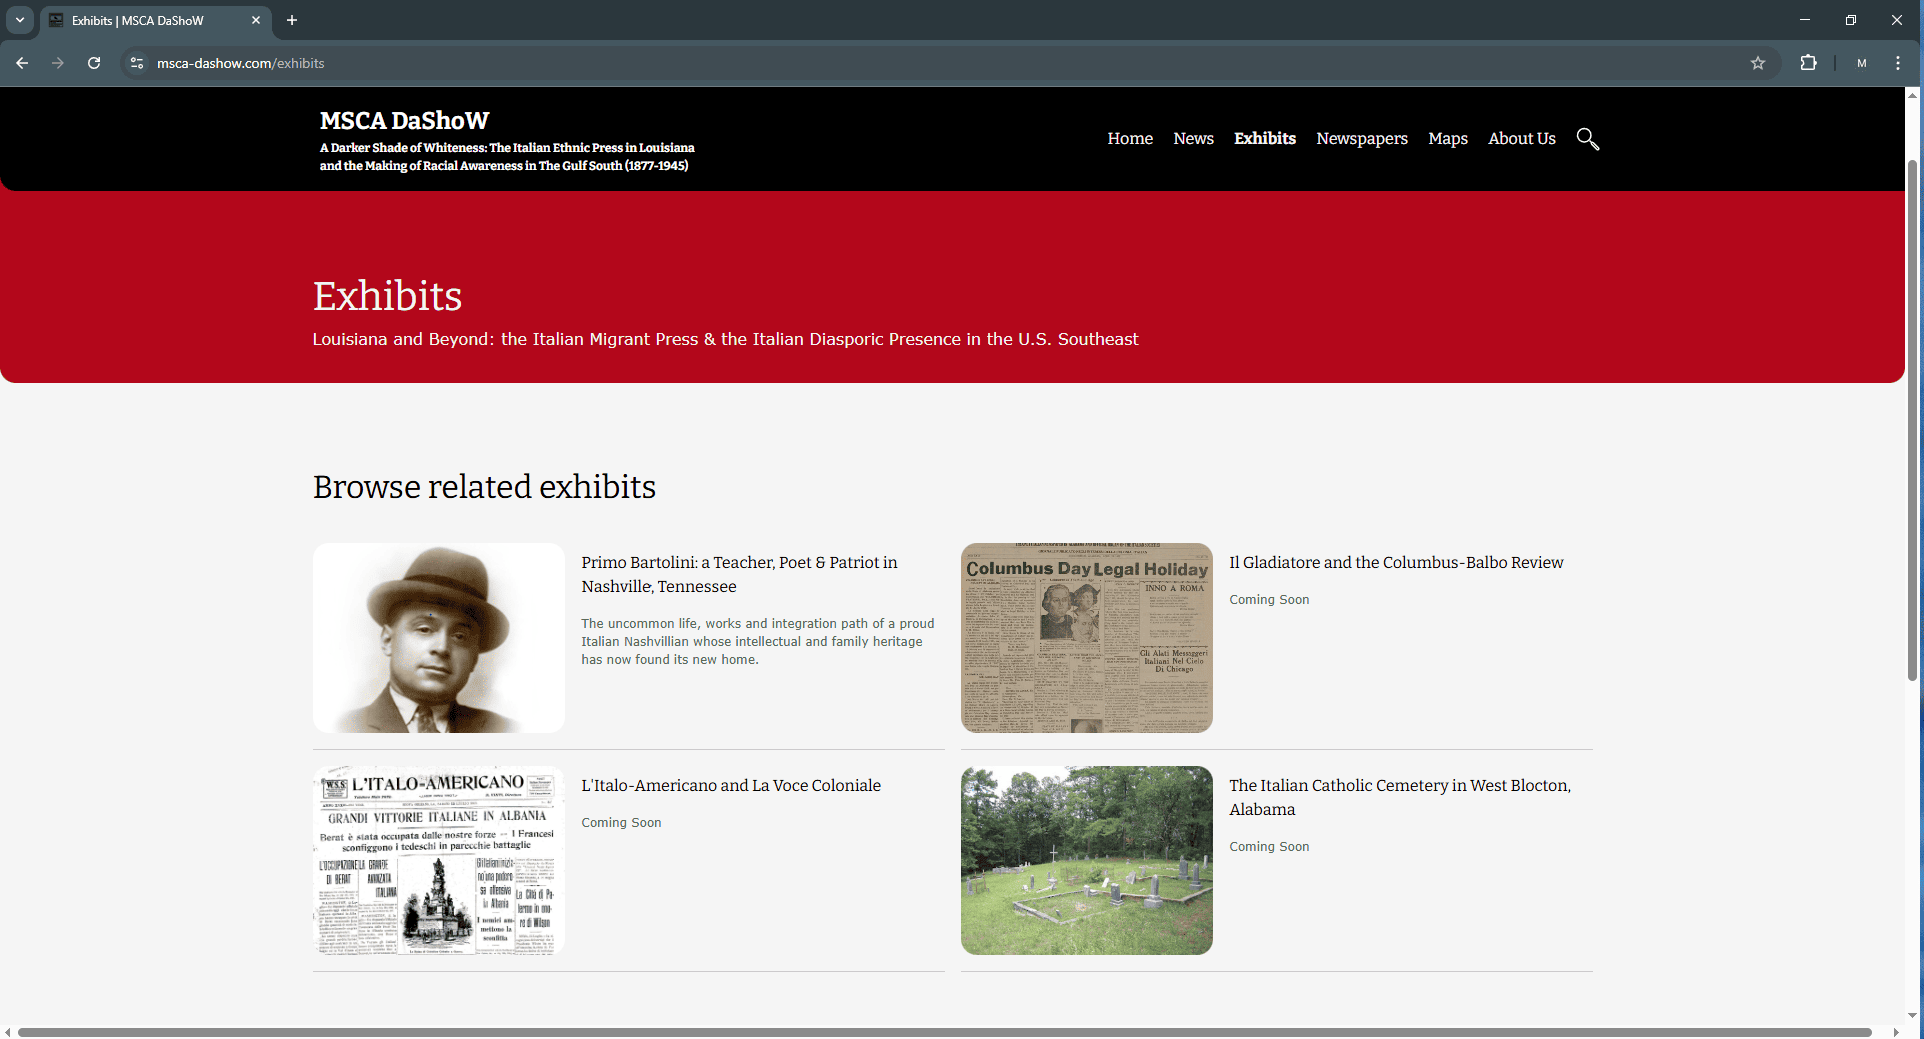
Task: Click the Columbus Day newspaper thumbnail
Action: click(1086, 638)
